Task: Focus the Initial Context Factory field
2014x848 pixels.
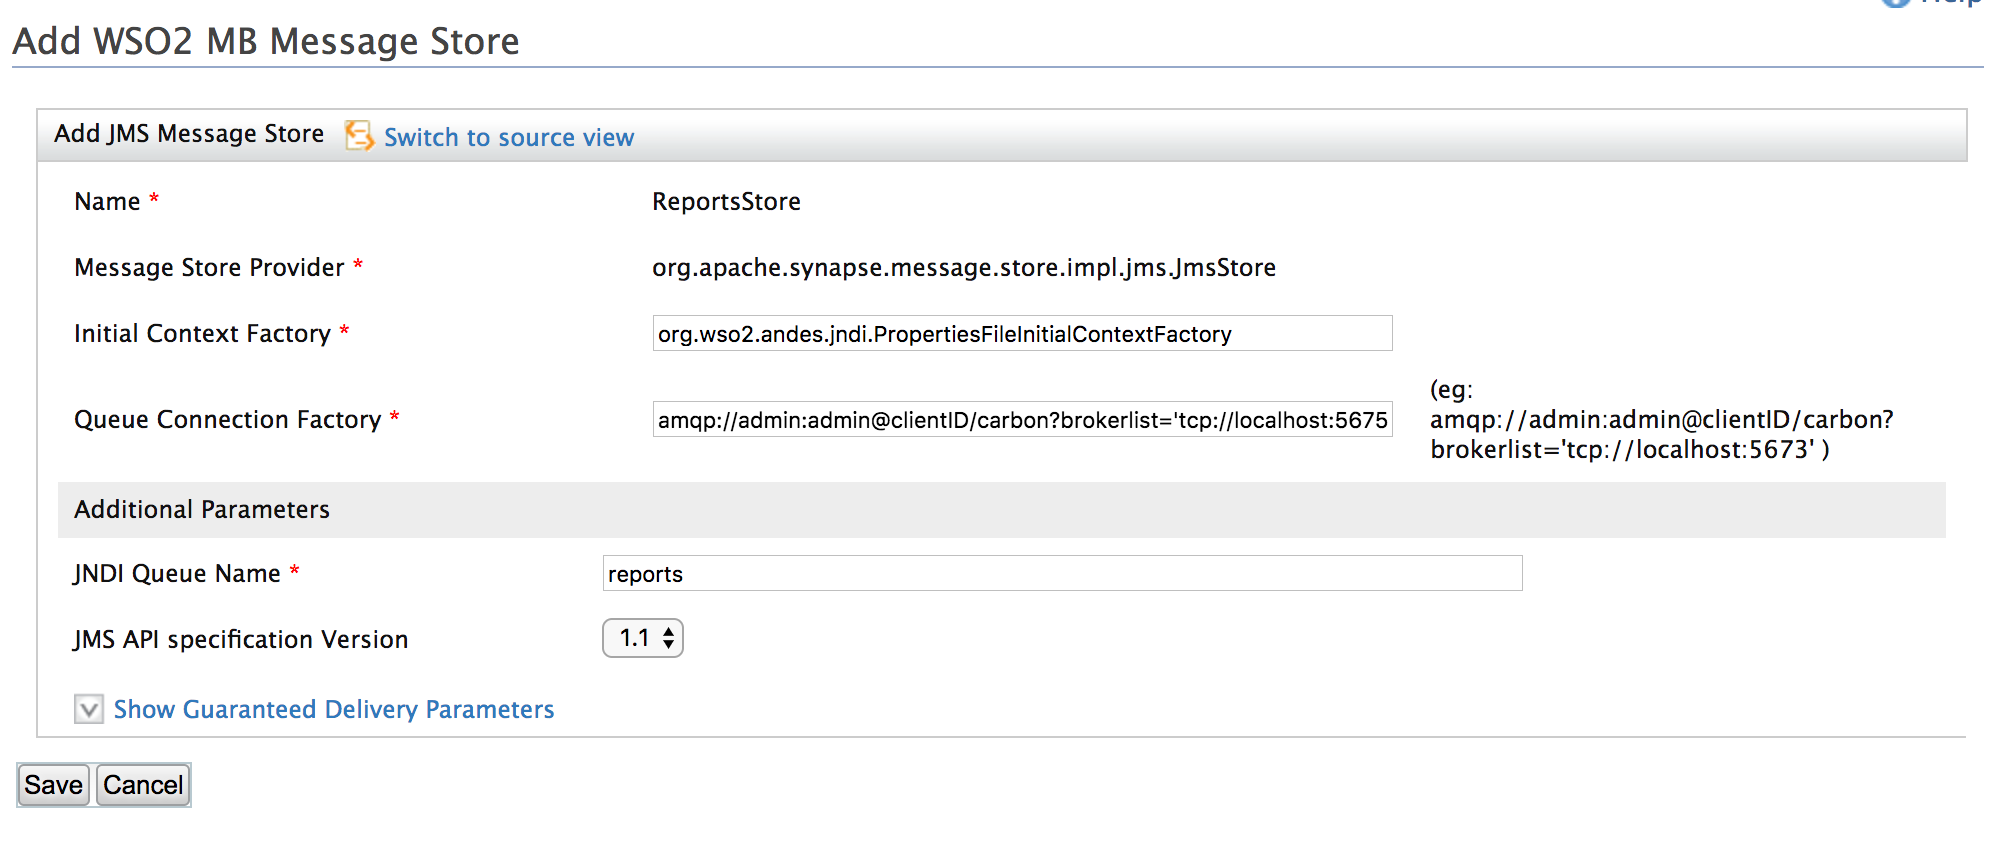Action: (x=1021, y=334)
